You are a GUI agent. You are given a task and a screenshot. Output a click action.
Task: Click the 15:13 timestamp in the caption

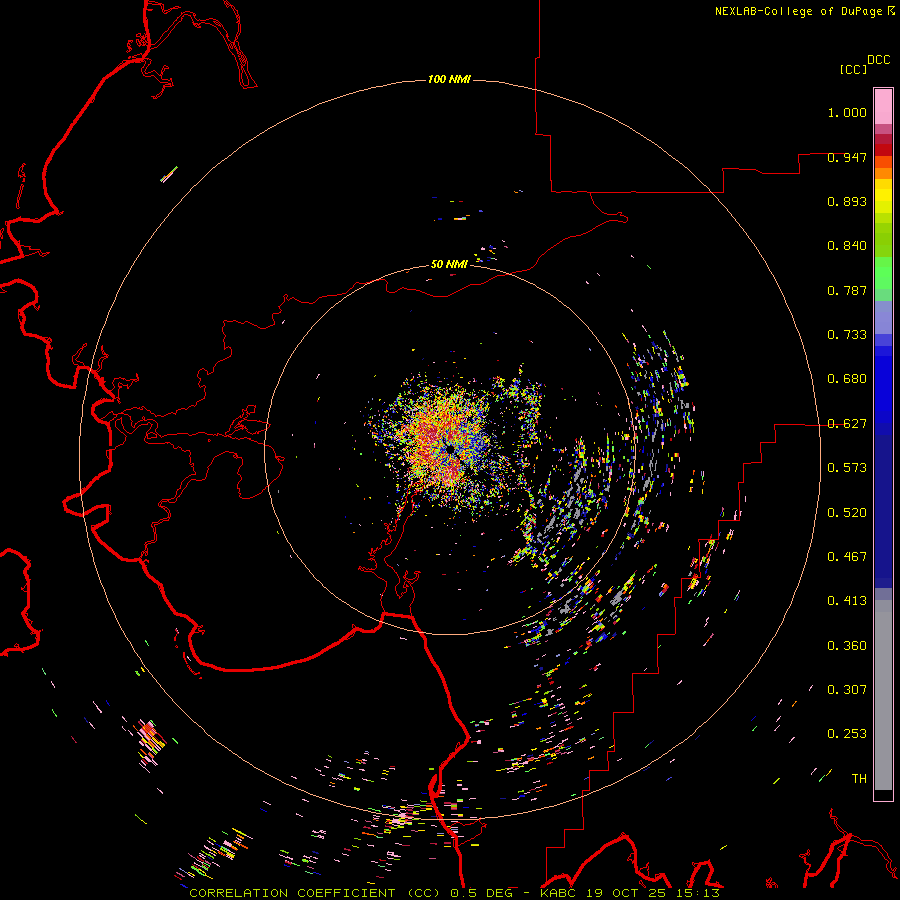697,893
